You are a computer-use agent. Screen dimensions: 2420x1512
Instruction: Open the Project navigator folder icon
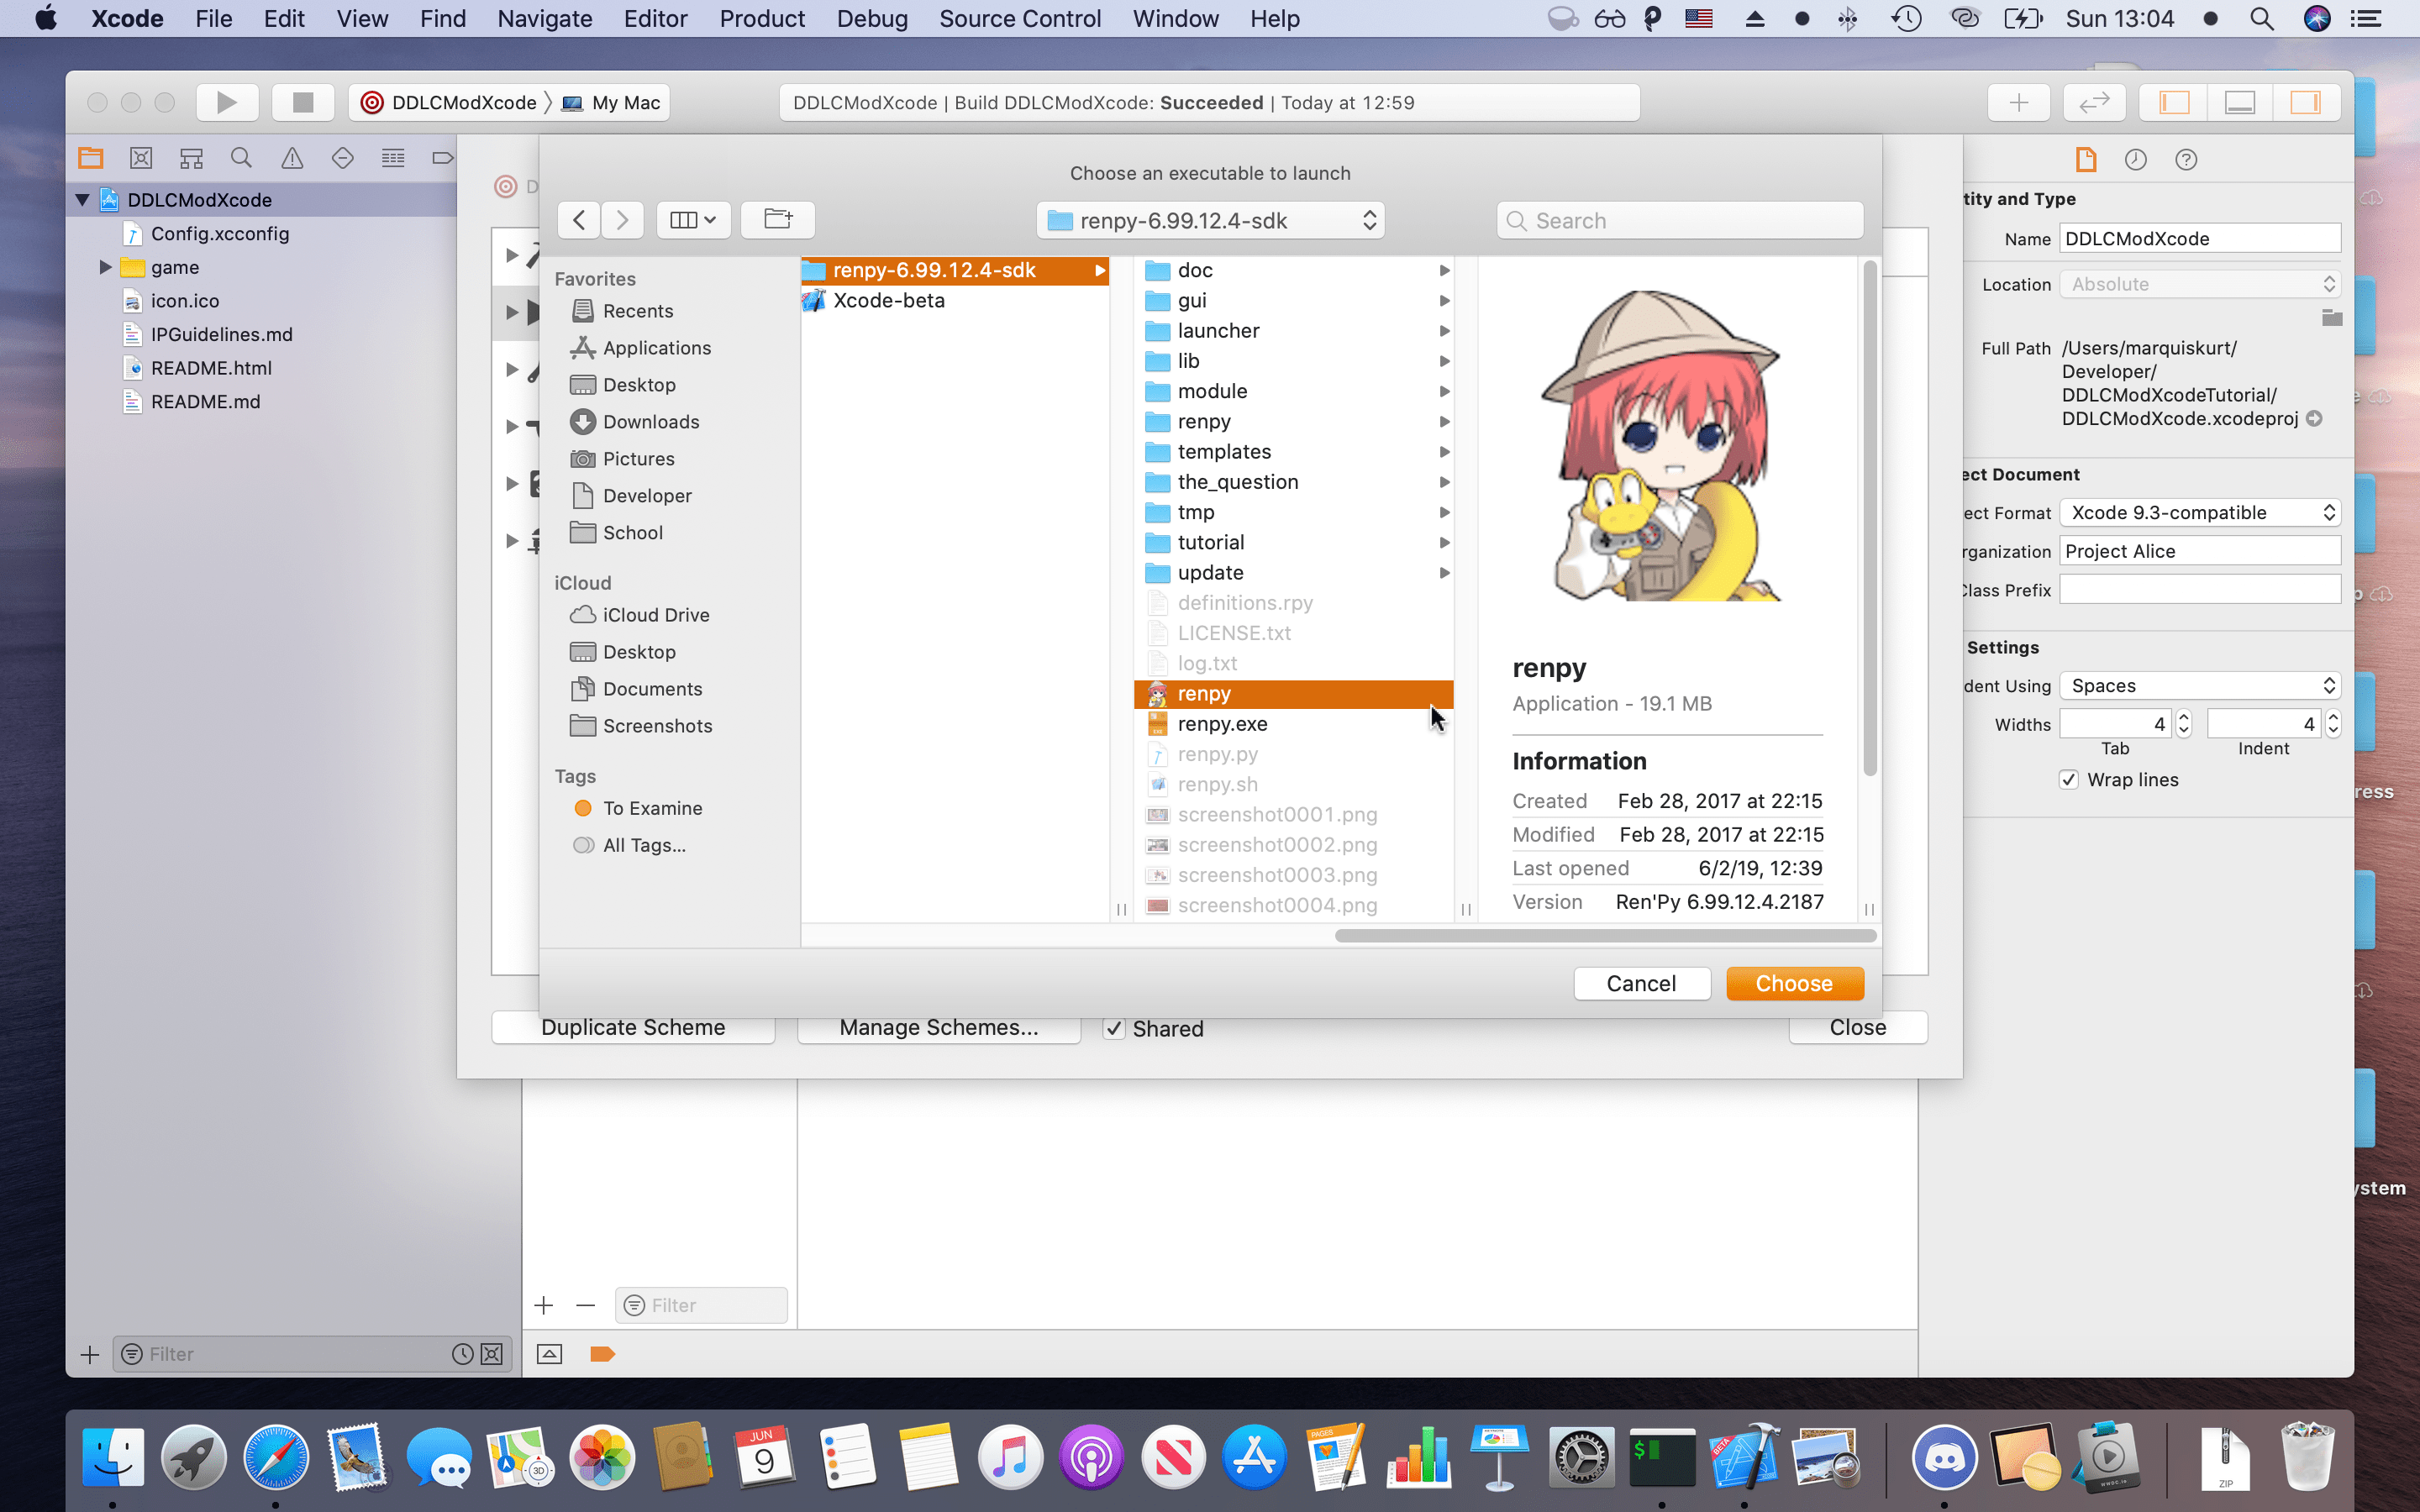[x=91, y=158]
